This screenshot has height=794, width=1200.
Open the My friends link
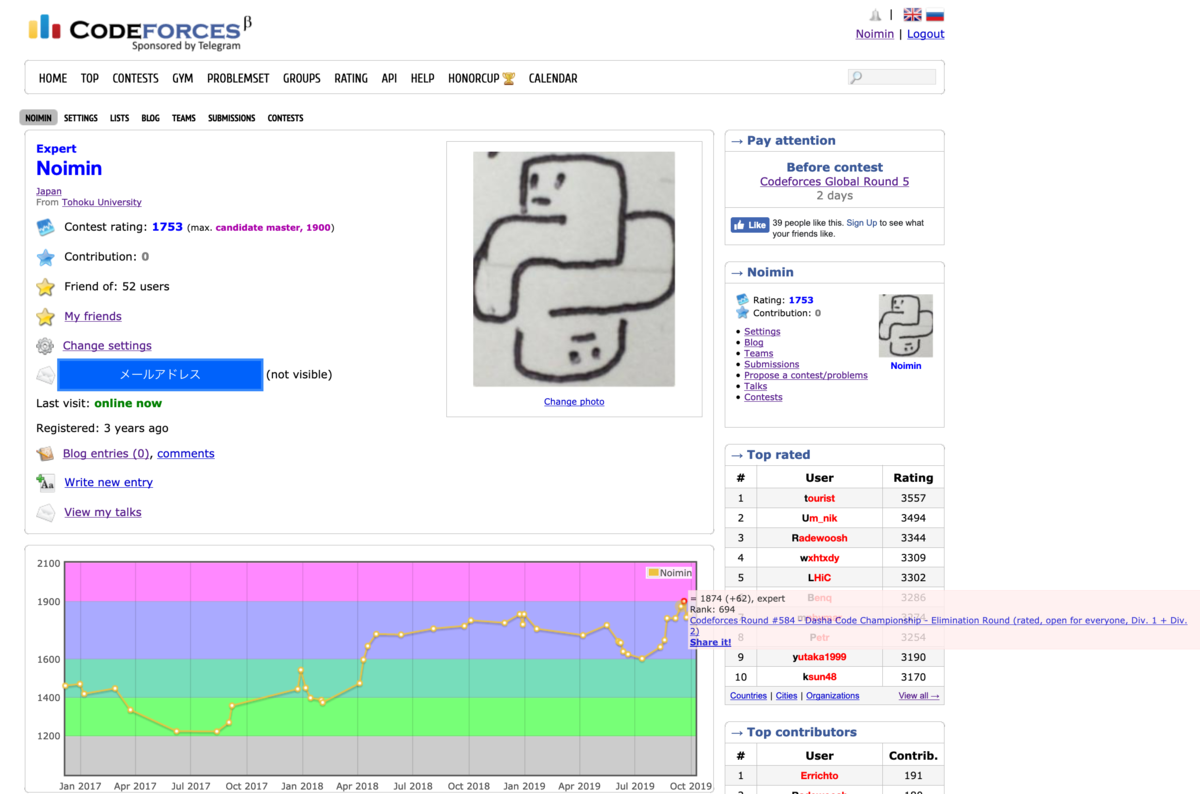[x=93, y=316]
